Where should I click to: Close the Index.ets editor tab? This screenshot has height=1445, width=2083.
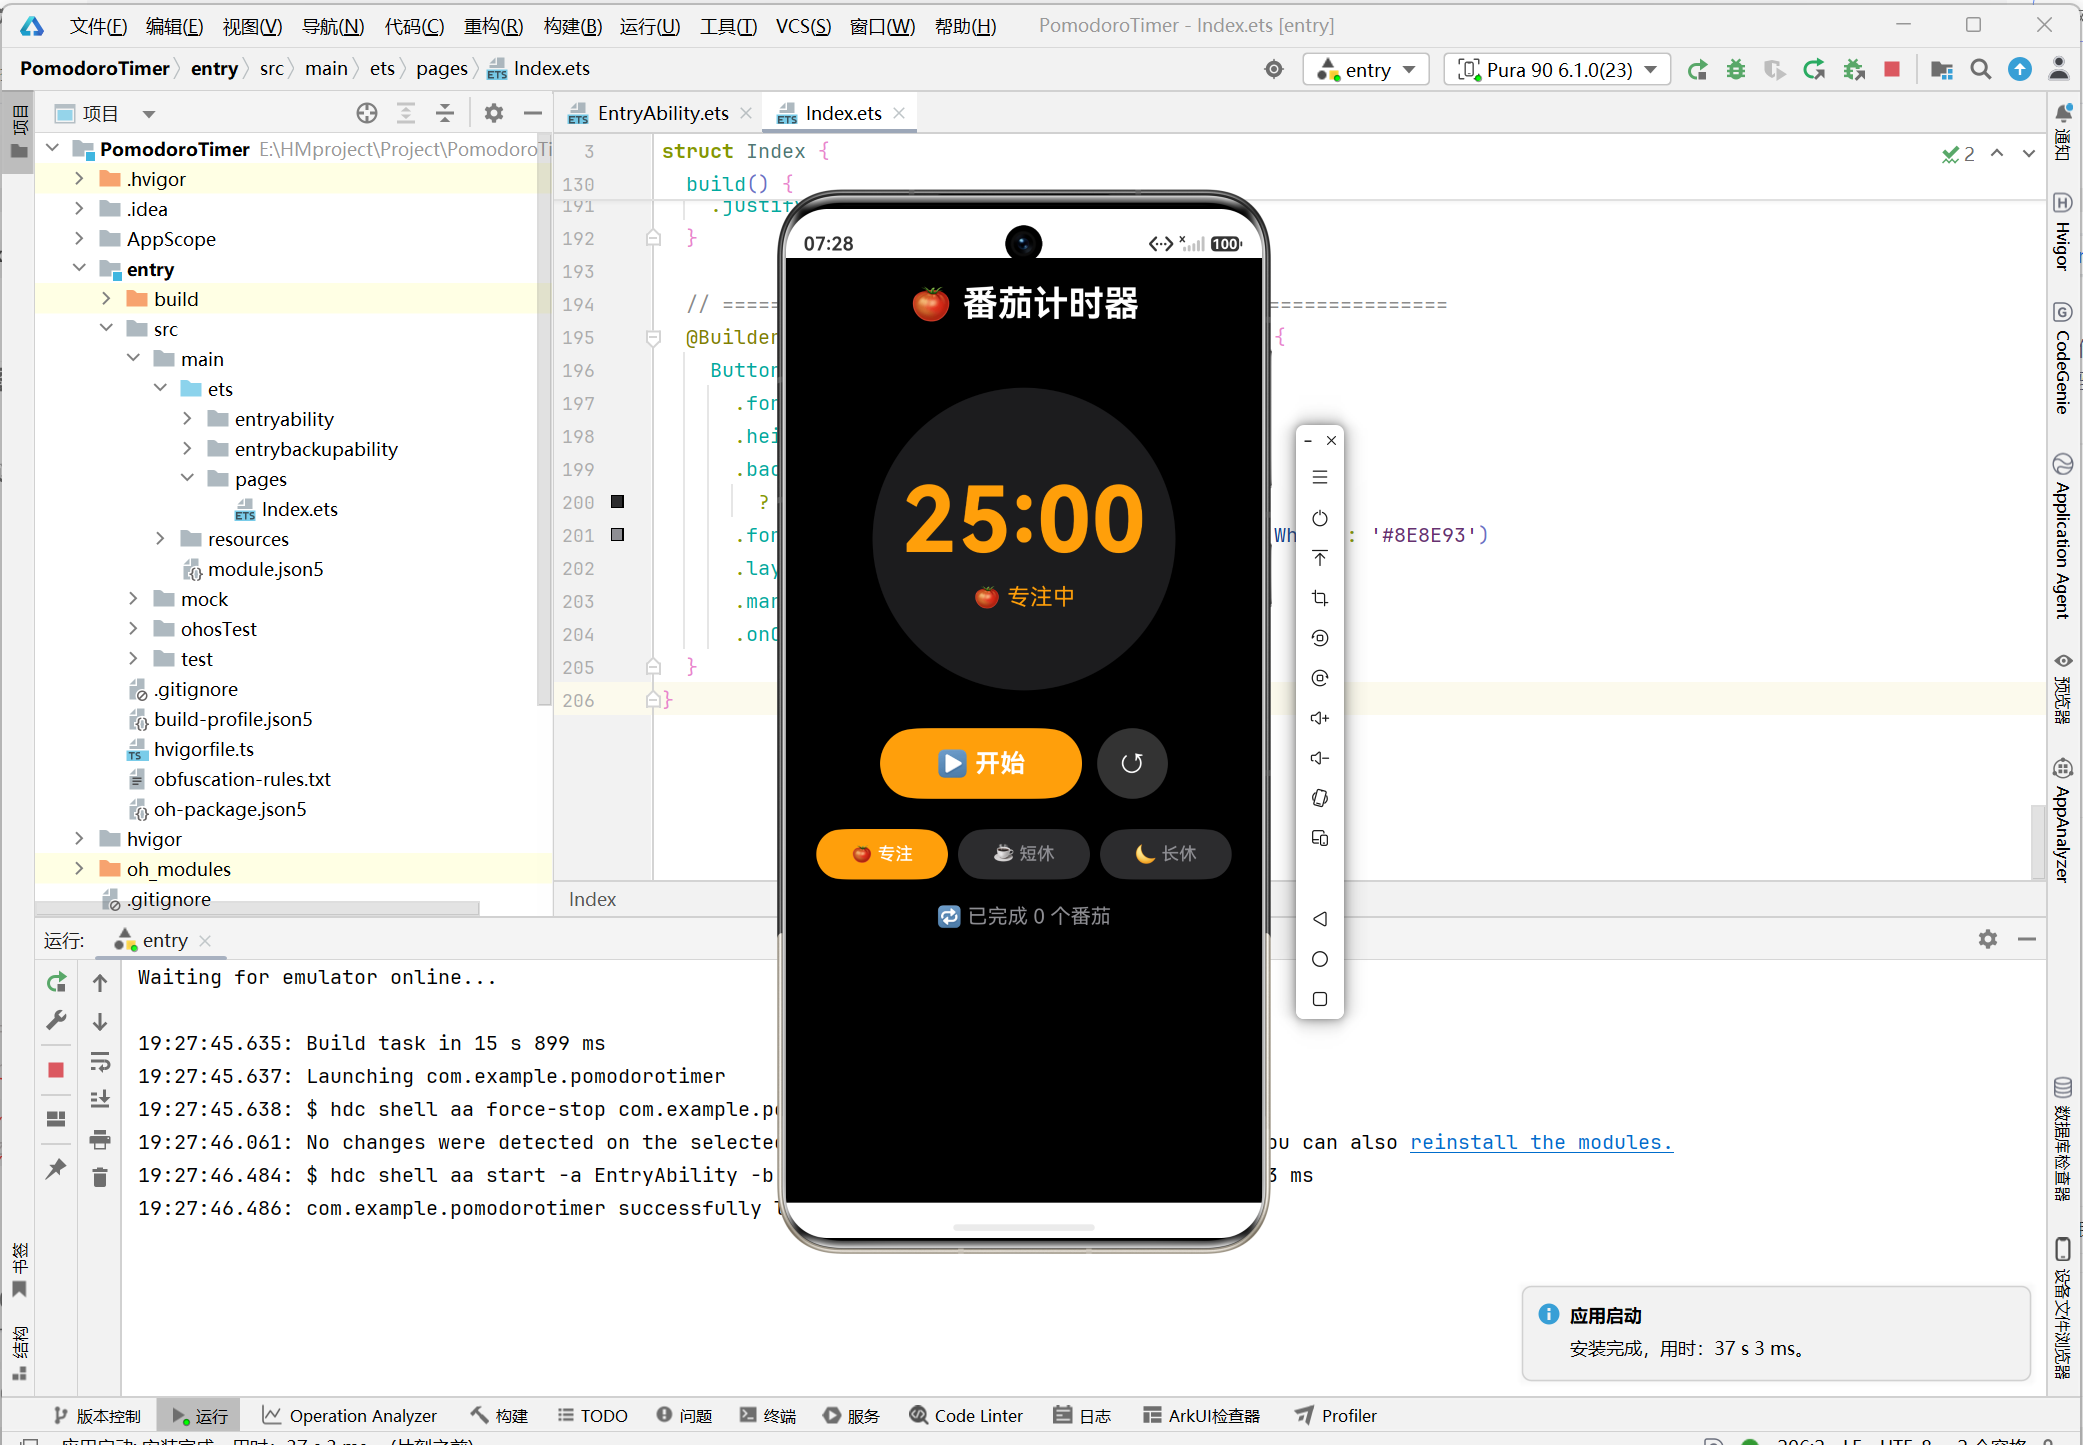point(899,113)
